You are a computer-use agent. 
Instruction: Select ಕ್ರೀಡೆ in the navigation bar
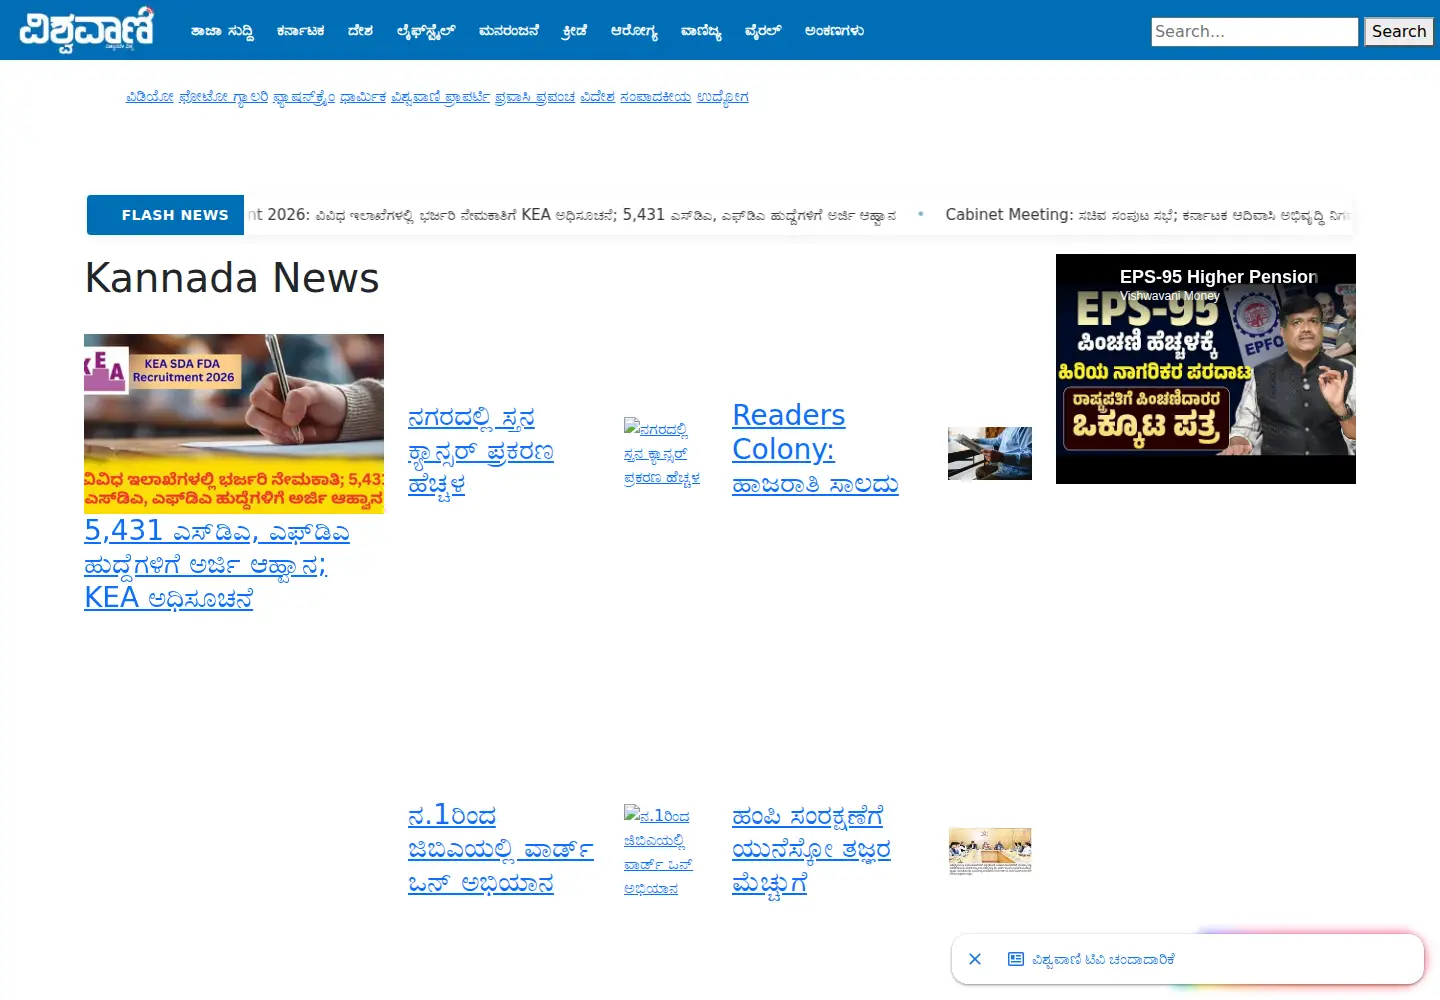(x=575, y=31)
